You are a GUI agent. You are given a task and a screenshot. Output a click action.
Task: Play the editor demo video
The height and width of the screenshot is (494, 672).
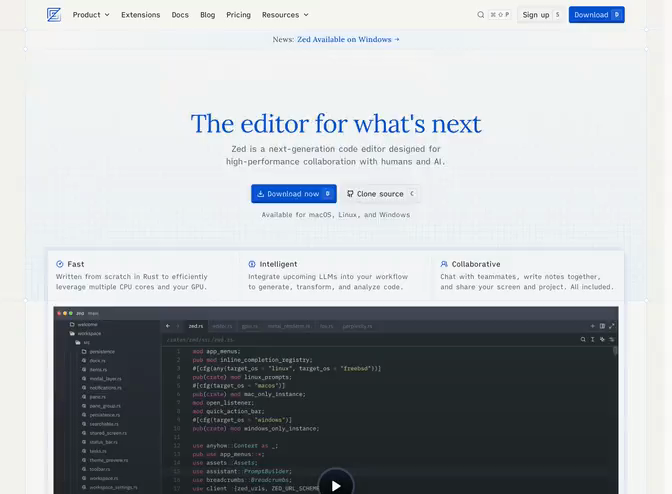[336, 485]
